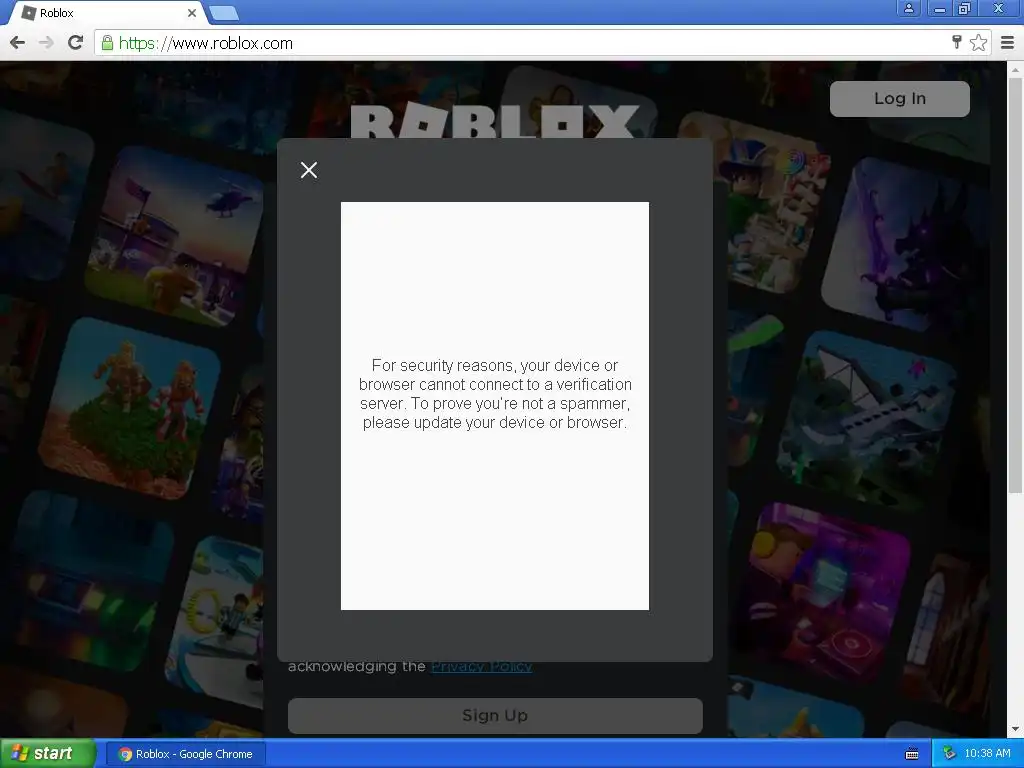Open the Chrome user profile icon
This screenshot has height=768, width=1024.
point(908,8)
